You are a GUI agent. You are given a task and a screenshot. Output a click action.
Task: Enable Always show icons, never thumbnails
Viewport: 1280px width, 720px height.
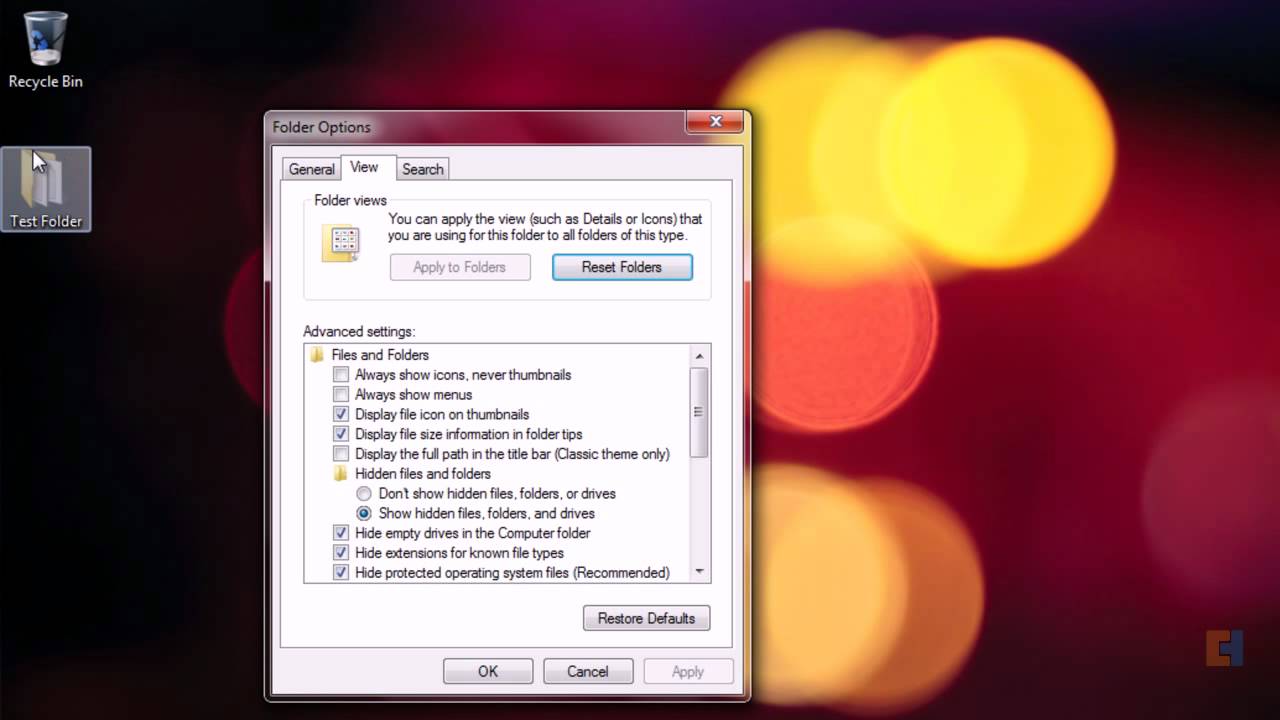[341, 375]
